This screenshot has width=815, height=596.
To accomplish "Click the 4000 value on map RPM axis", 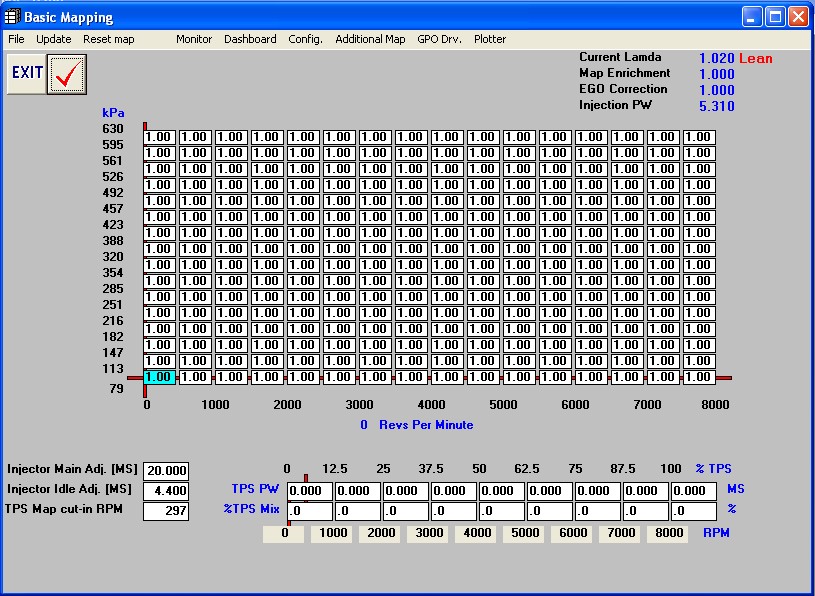I will click(x=431, y=405).
